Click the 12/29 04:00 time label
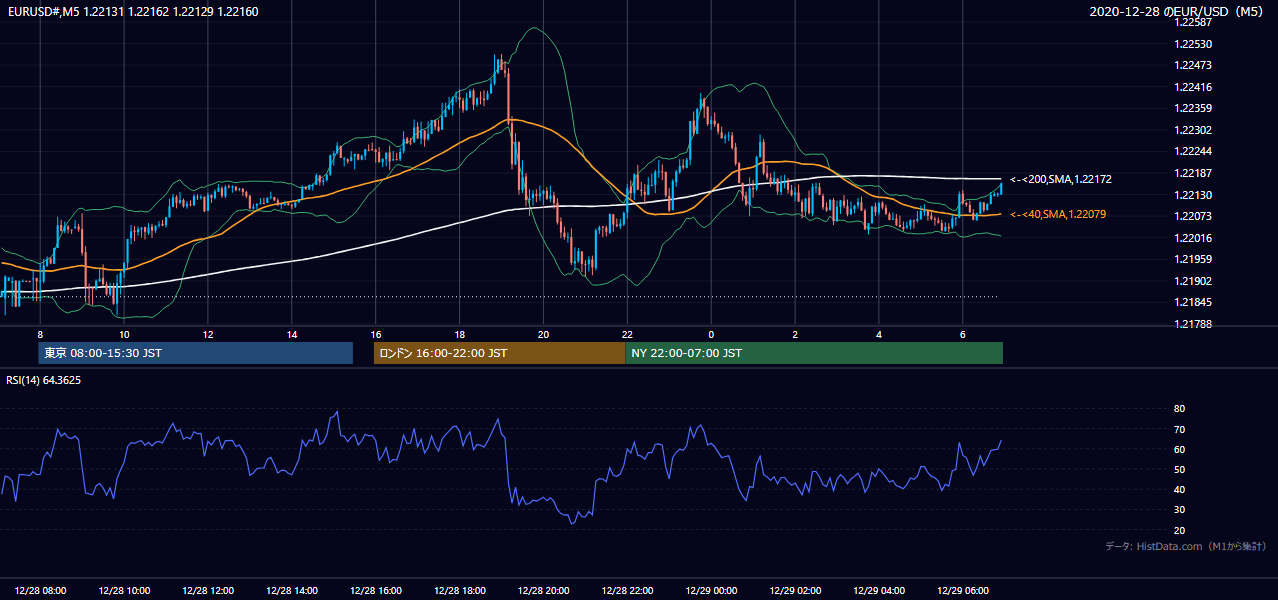Image resolution: width=1278 pixels, height=600 pixels. click(879, 591)
